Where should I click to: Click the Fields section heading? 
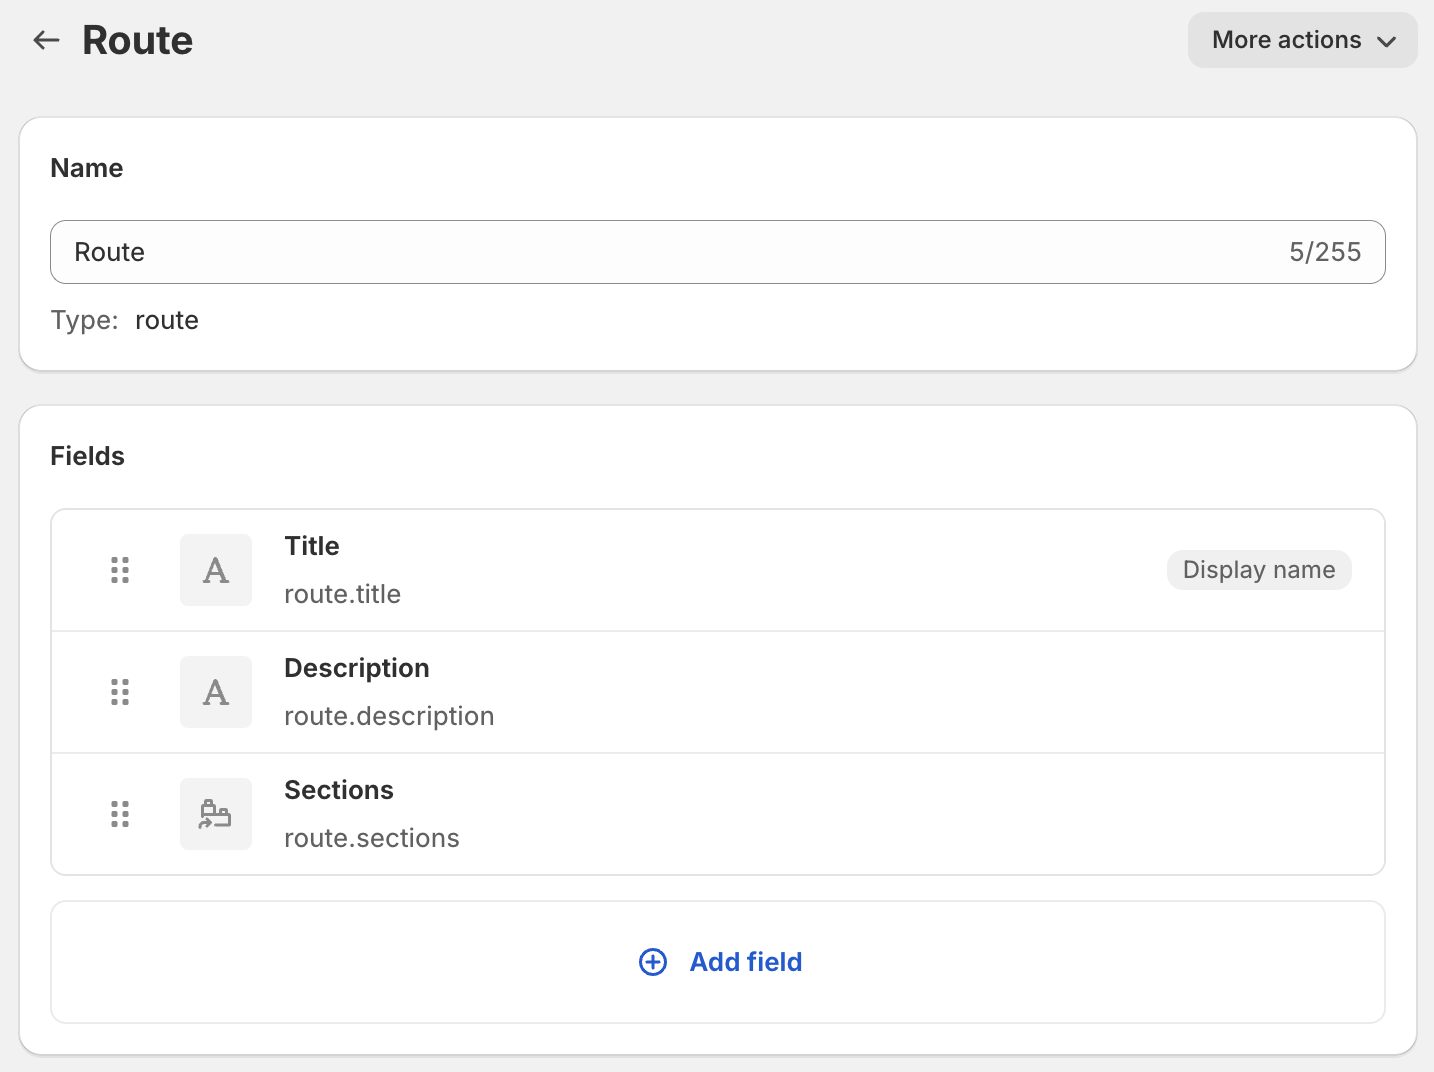tap(87, 455)
